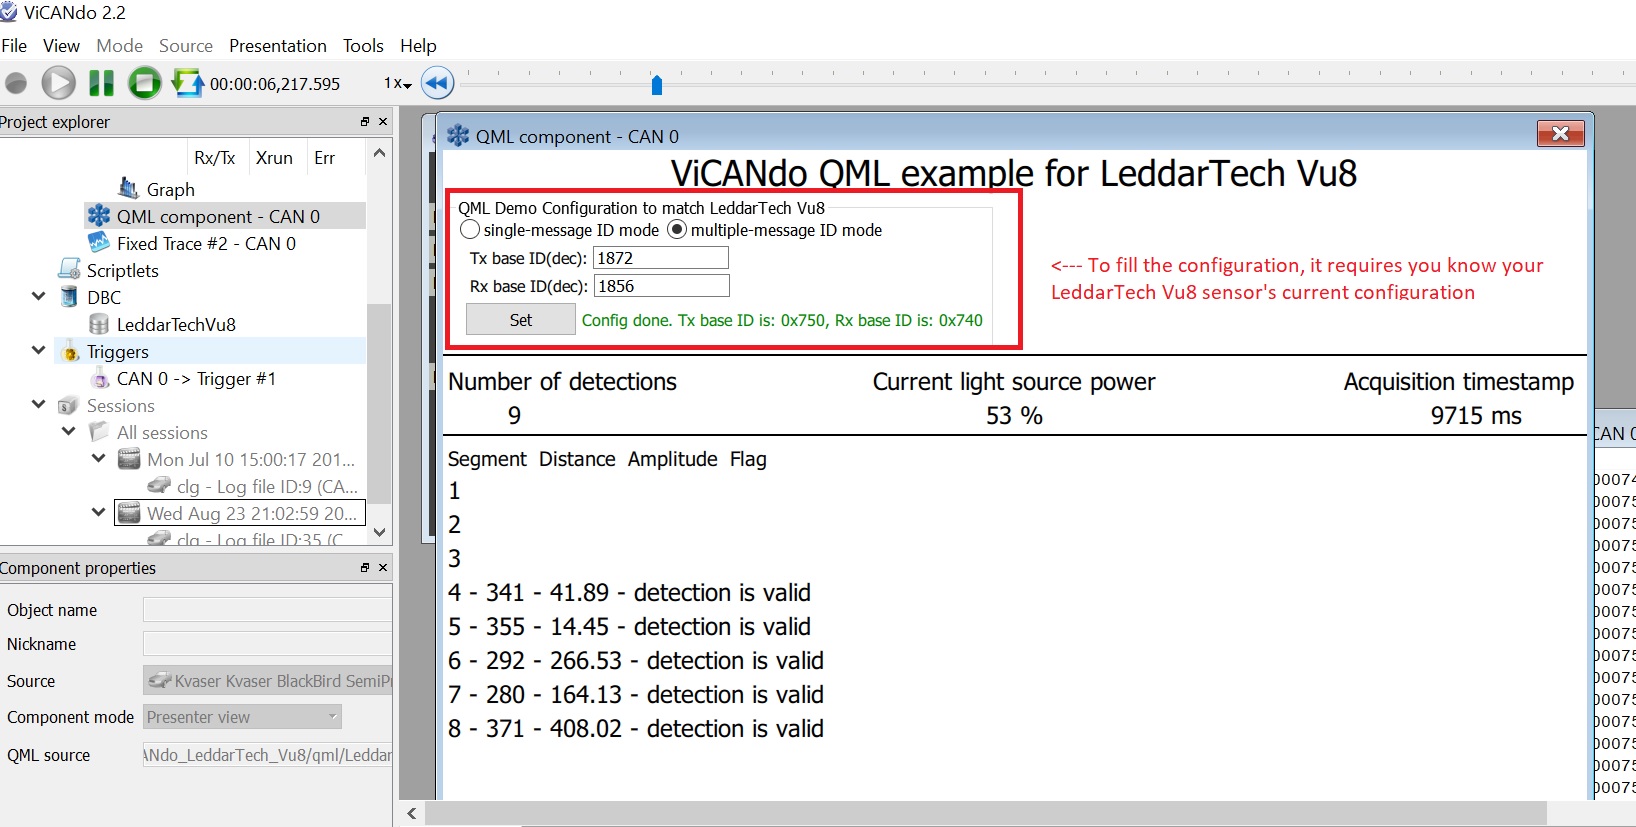Click the Triggers icon
The height and width of the screenshot is (827, 1636).
pyautogui.click(x=69, y=351)
